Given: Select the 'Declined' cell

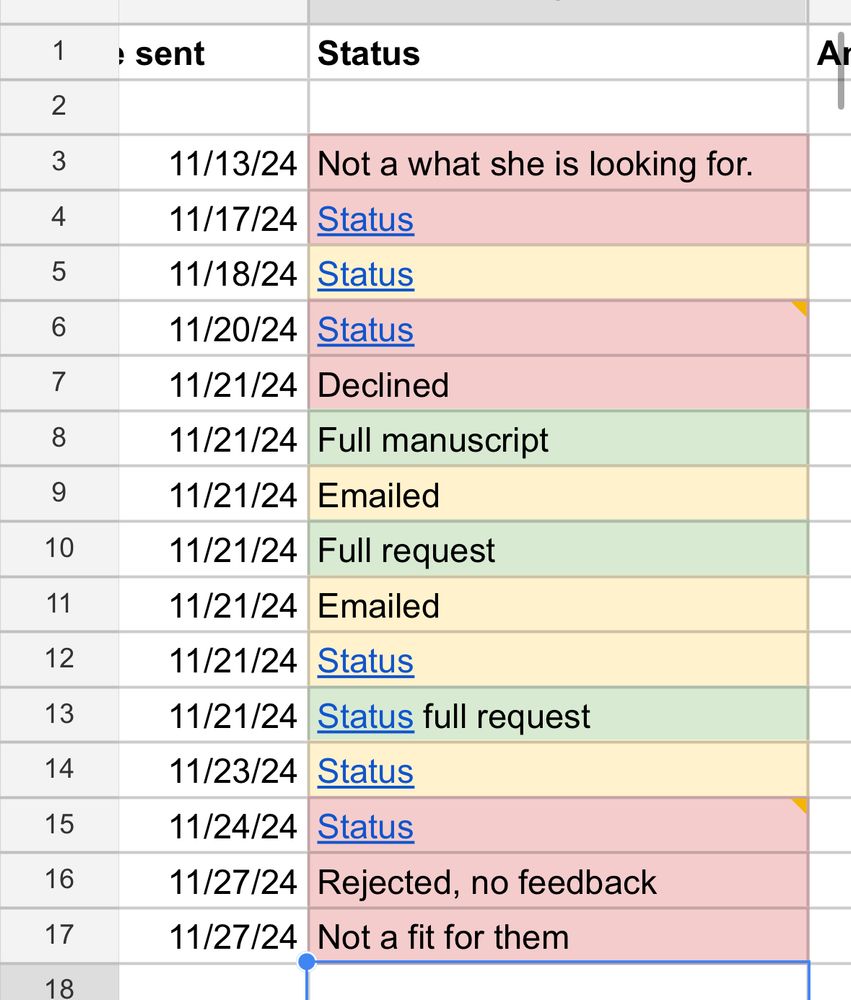Looking at the screenshot, I should 558,384.
